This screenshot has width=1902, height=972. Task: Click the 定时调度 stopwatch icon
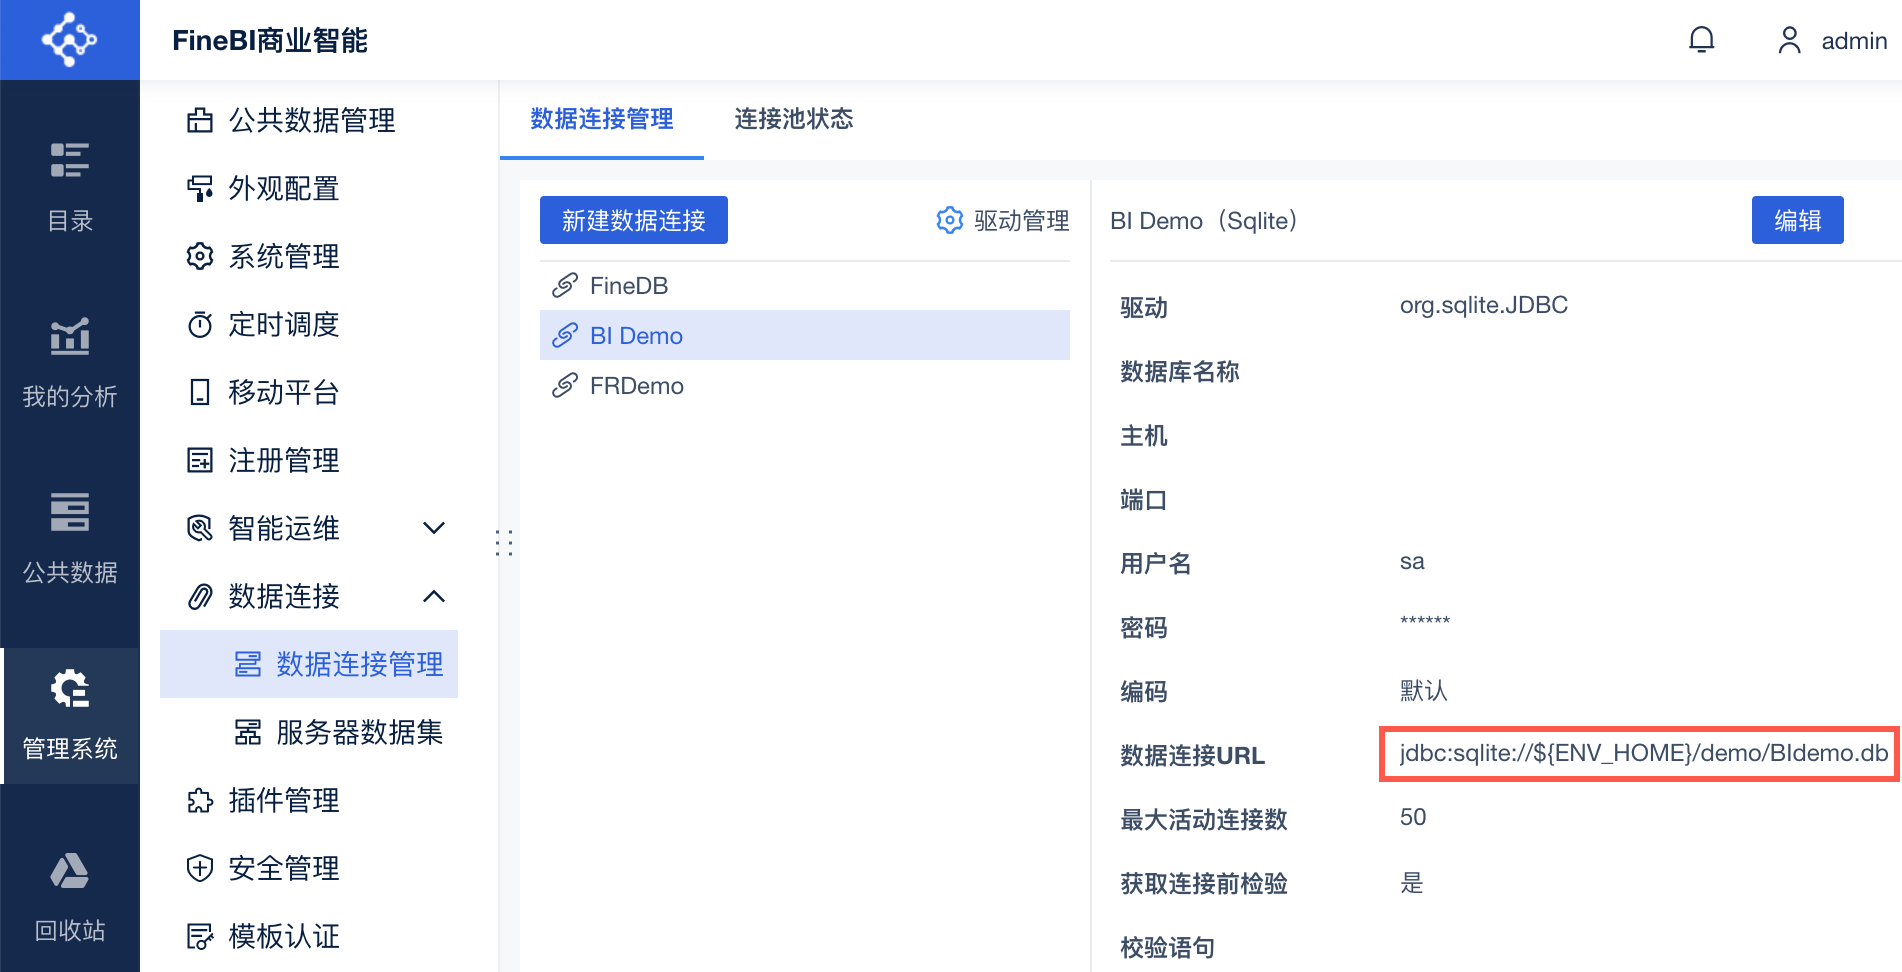(x=200, y=324)
